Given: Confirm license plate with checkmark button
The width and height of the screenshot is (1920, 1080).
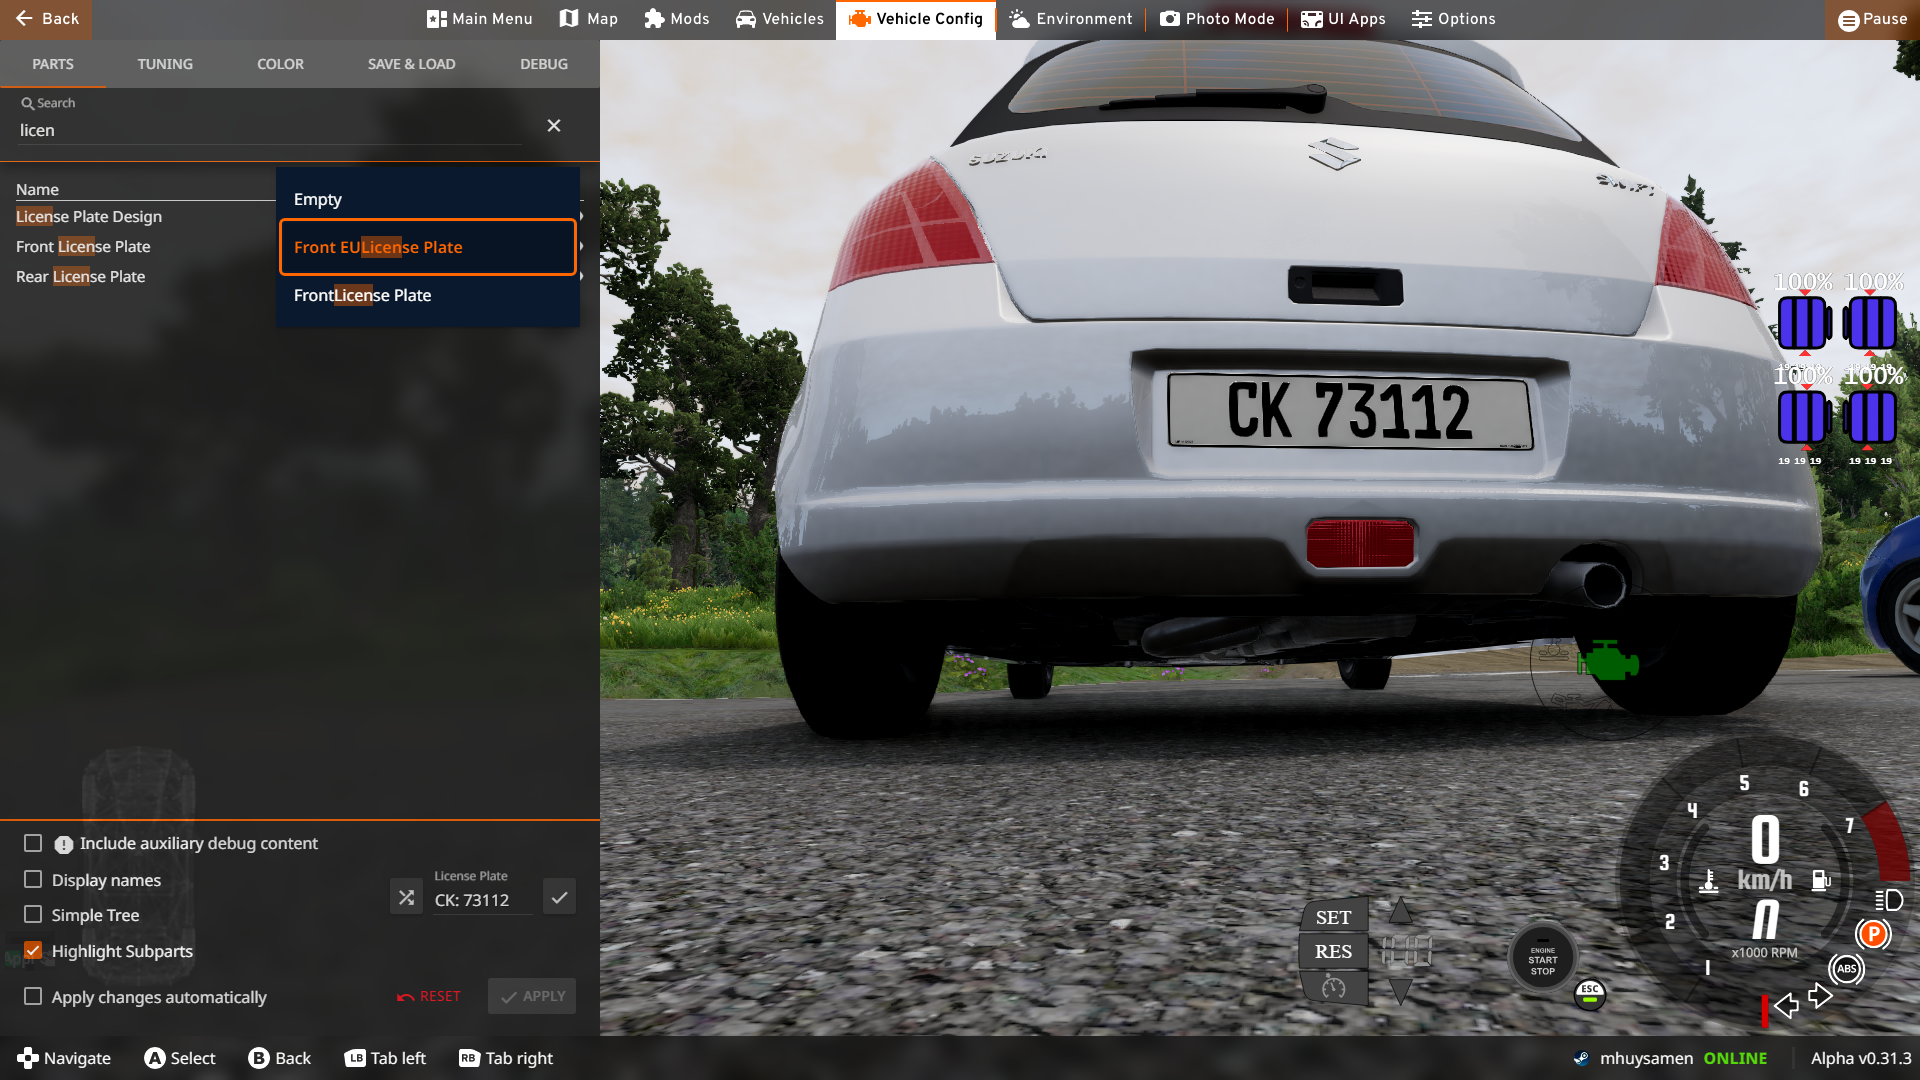Looking at the screenshot, I should (x=559, y=897).
